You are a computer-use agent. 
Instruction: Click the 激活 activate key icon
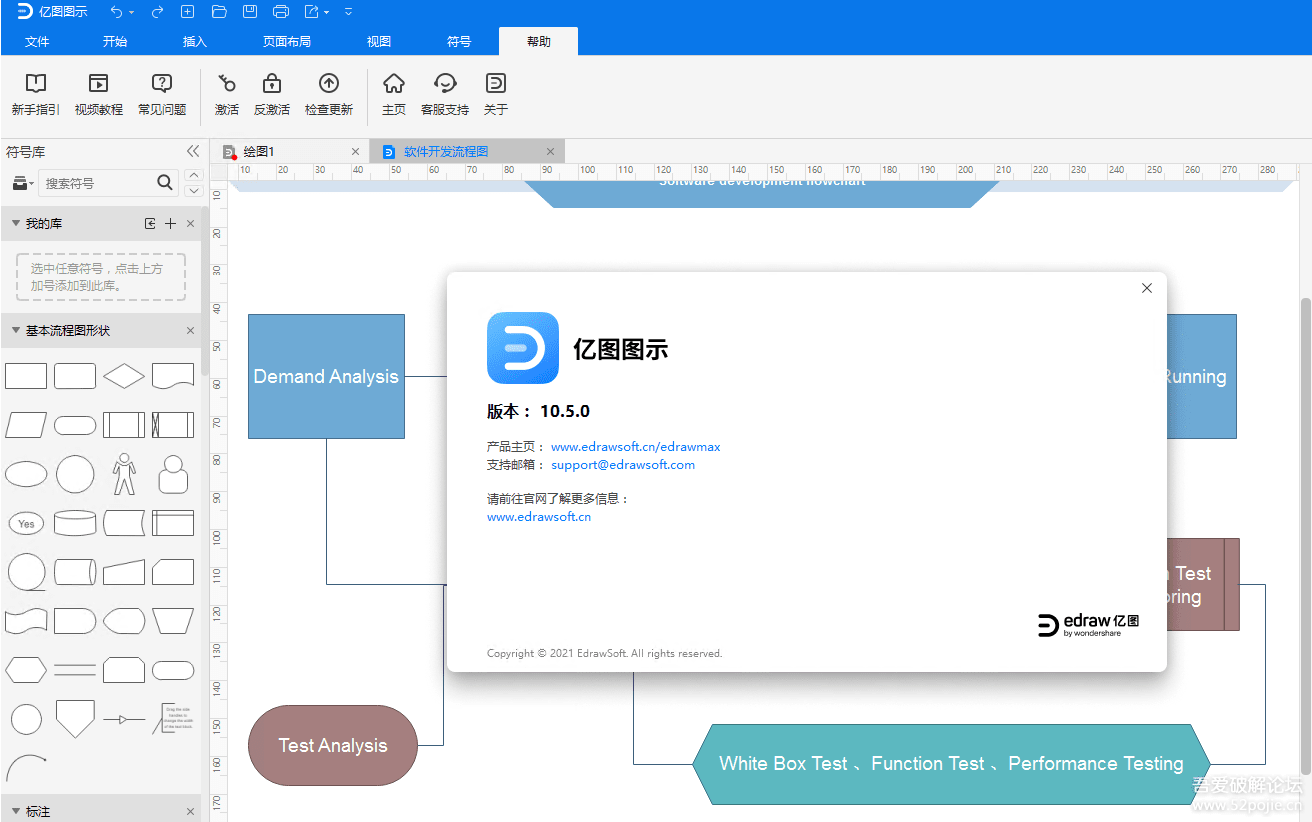click(227, 95)
